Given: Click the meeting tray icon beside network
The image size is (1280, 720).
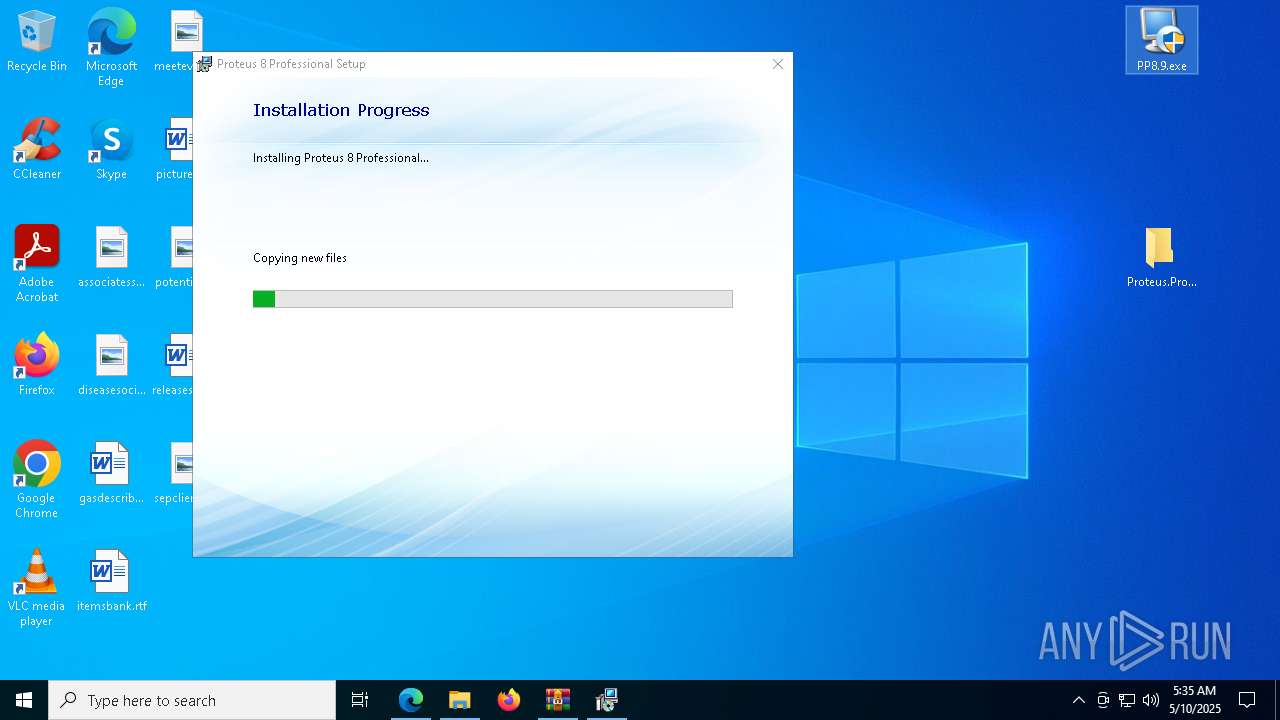Looking at the screenshot, I should pos(1103,700).
